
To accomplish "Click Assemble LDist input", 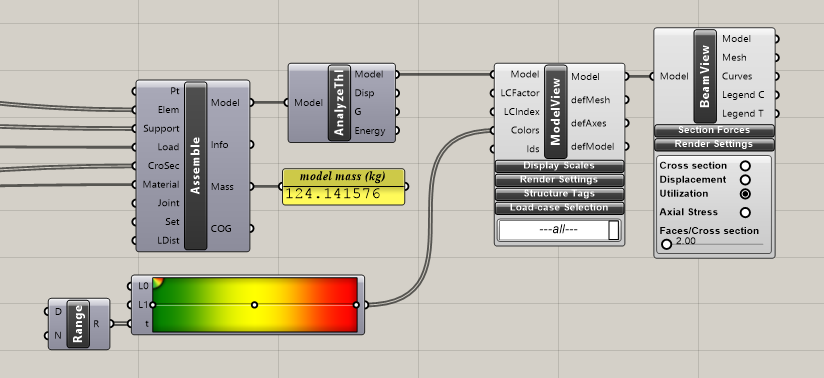I will pyautogui.click(x=169, y=241).
